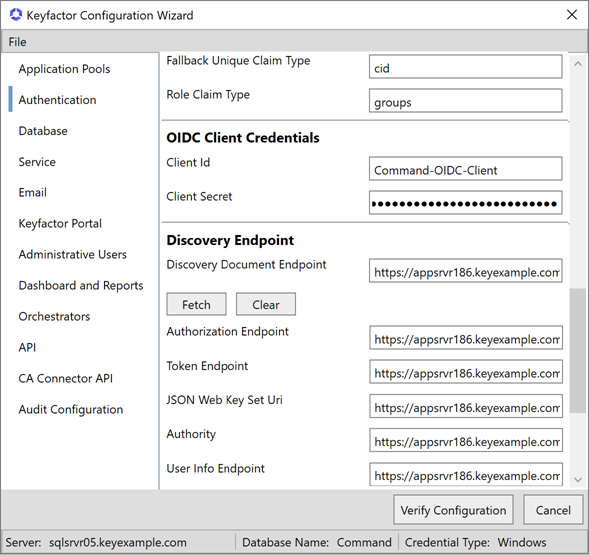Open the File menu
The width and height of the screenshot is (589, 555).
(17, 42)
